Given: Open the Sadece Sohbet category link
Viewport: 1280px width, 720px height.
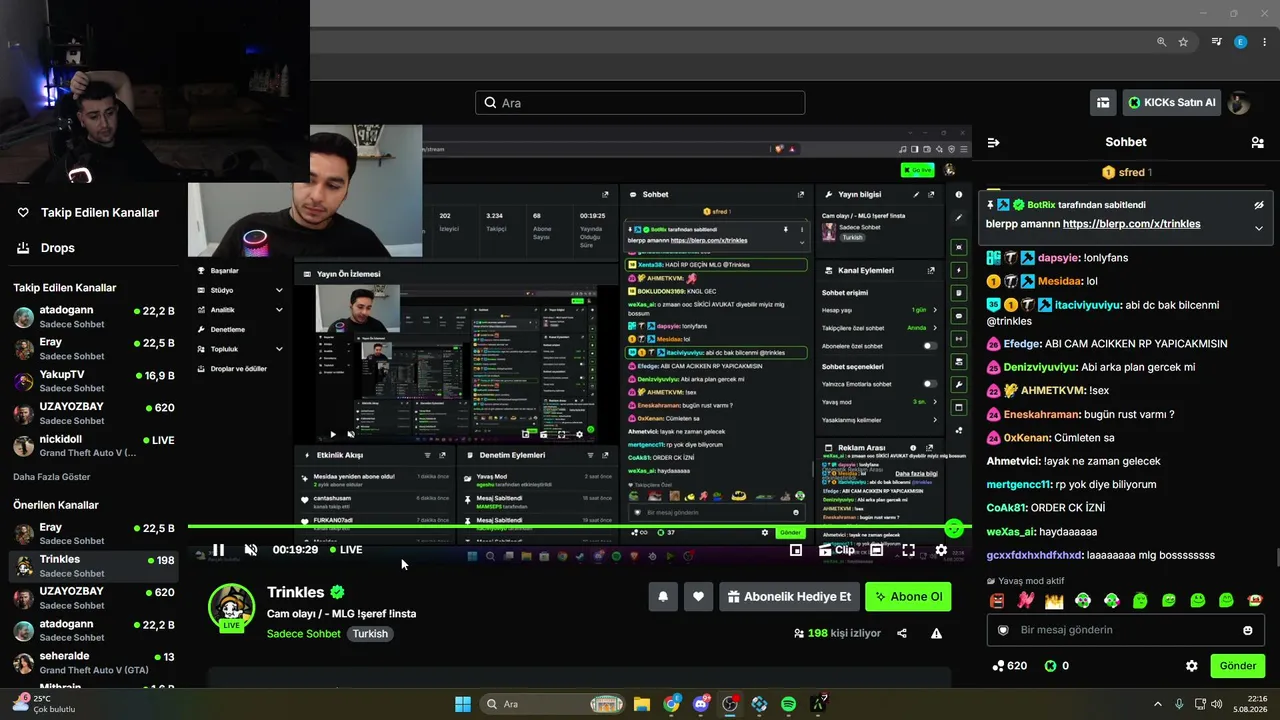Looking at the screenshot, I should click(304, 634).
